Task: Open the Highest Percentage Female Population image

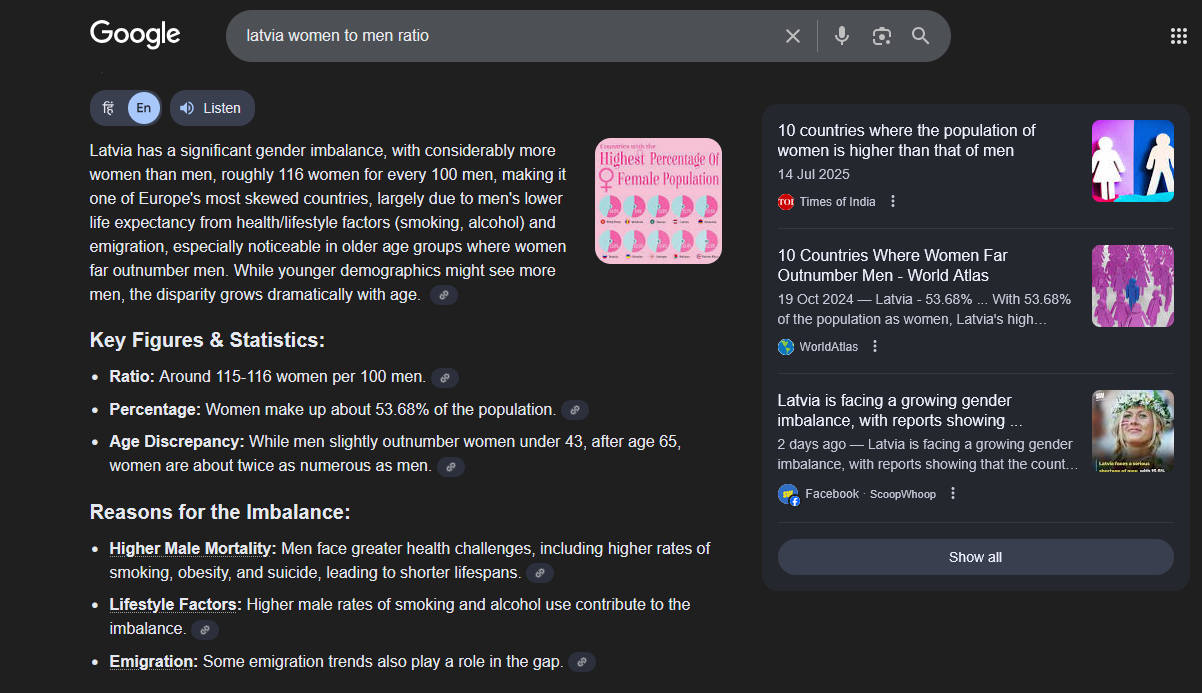Action: click(658, 201)
